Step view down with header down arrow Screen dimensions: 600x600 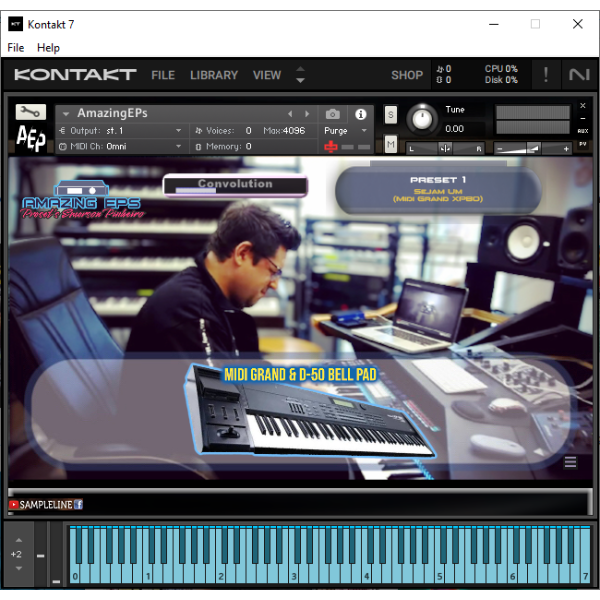tap(300, 80)
